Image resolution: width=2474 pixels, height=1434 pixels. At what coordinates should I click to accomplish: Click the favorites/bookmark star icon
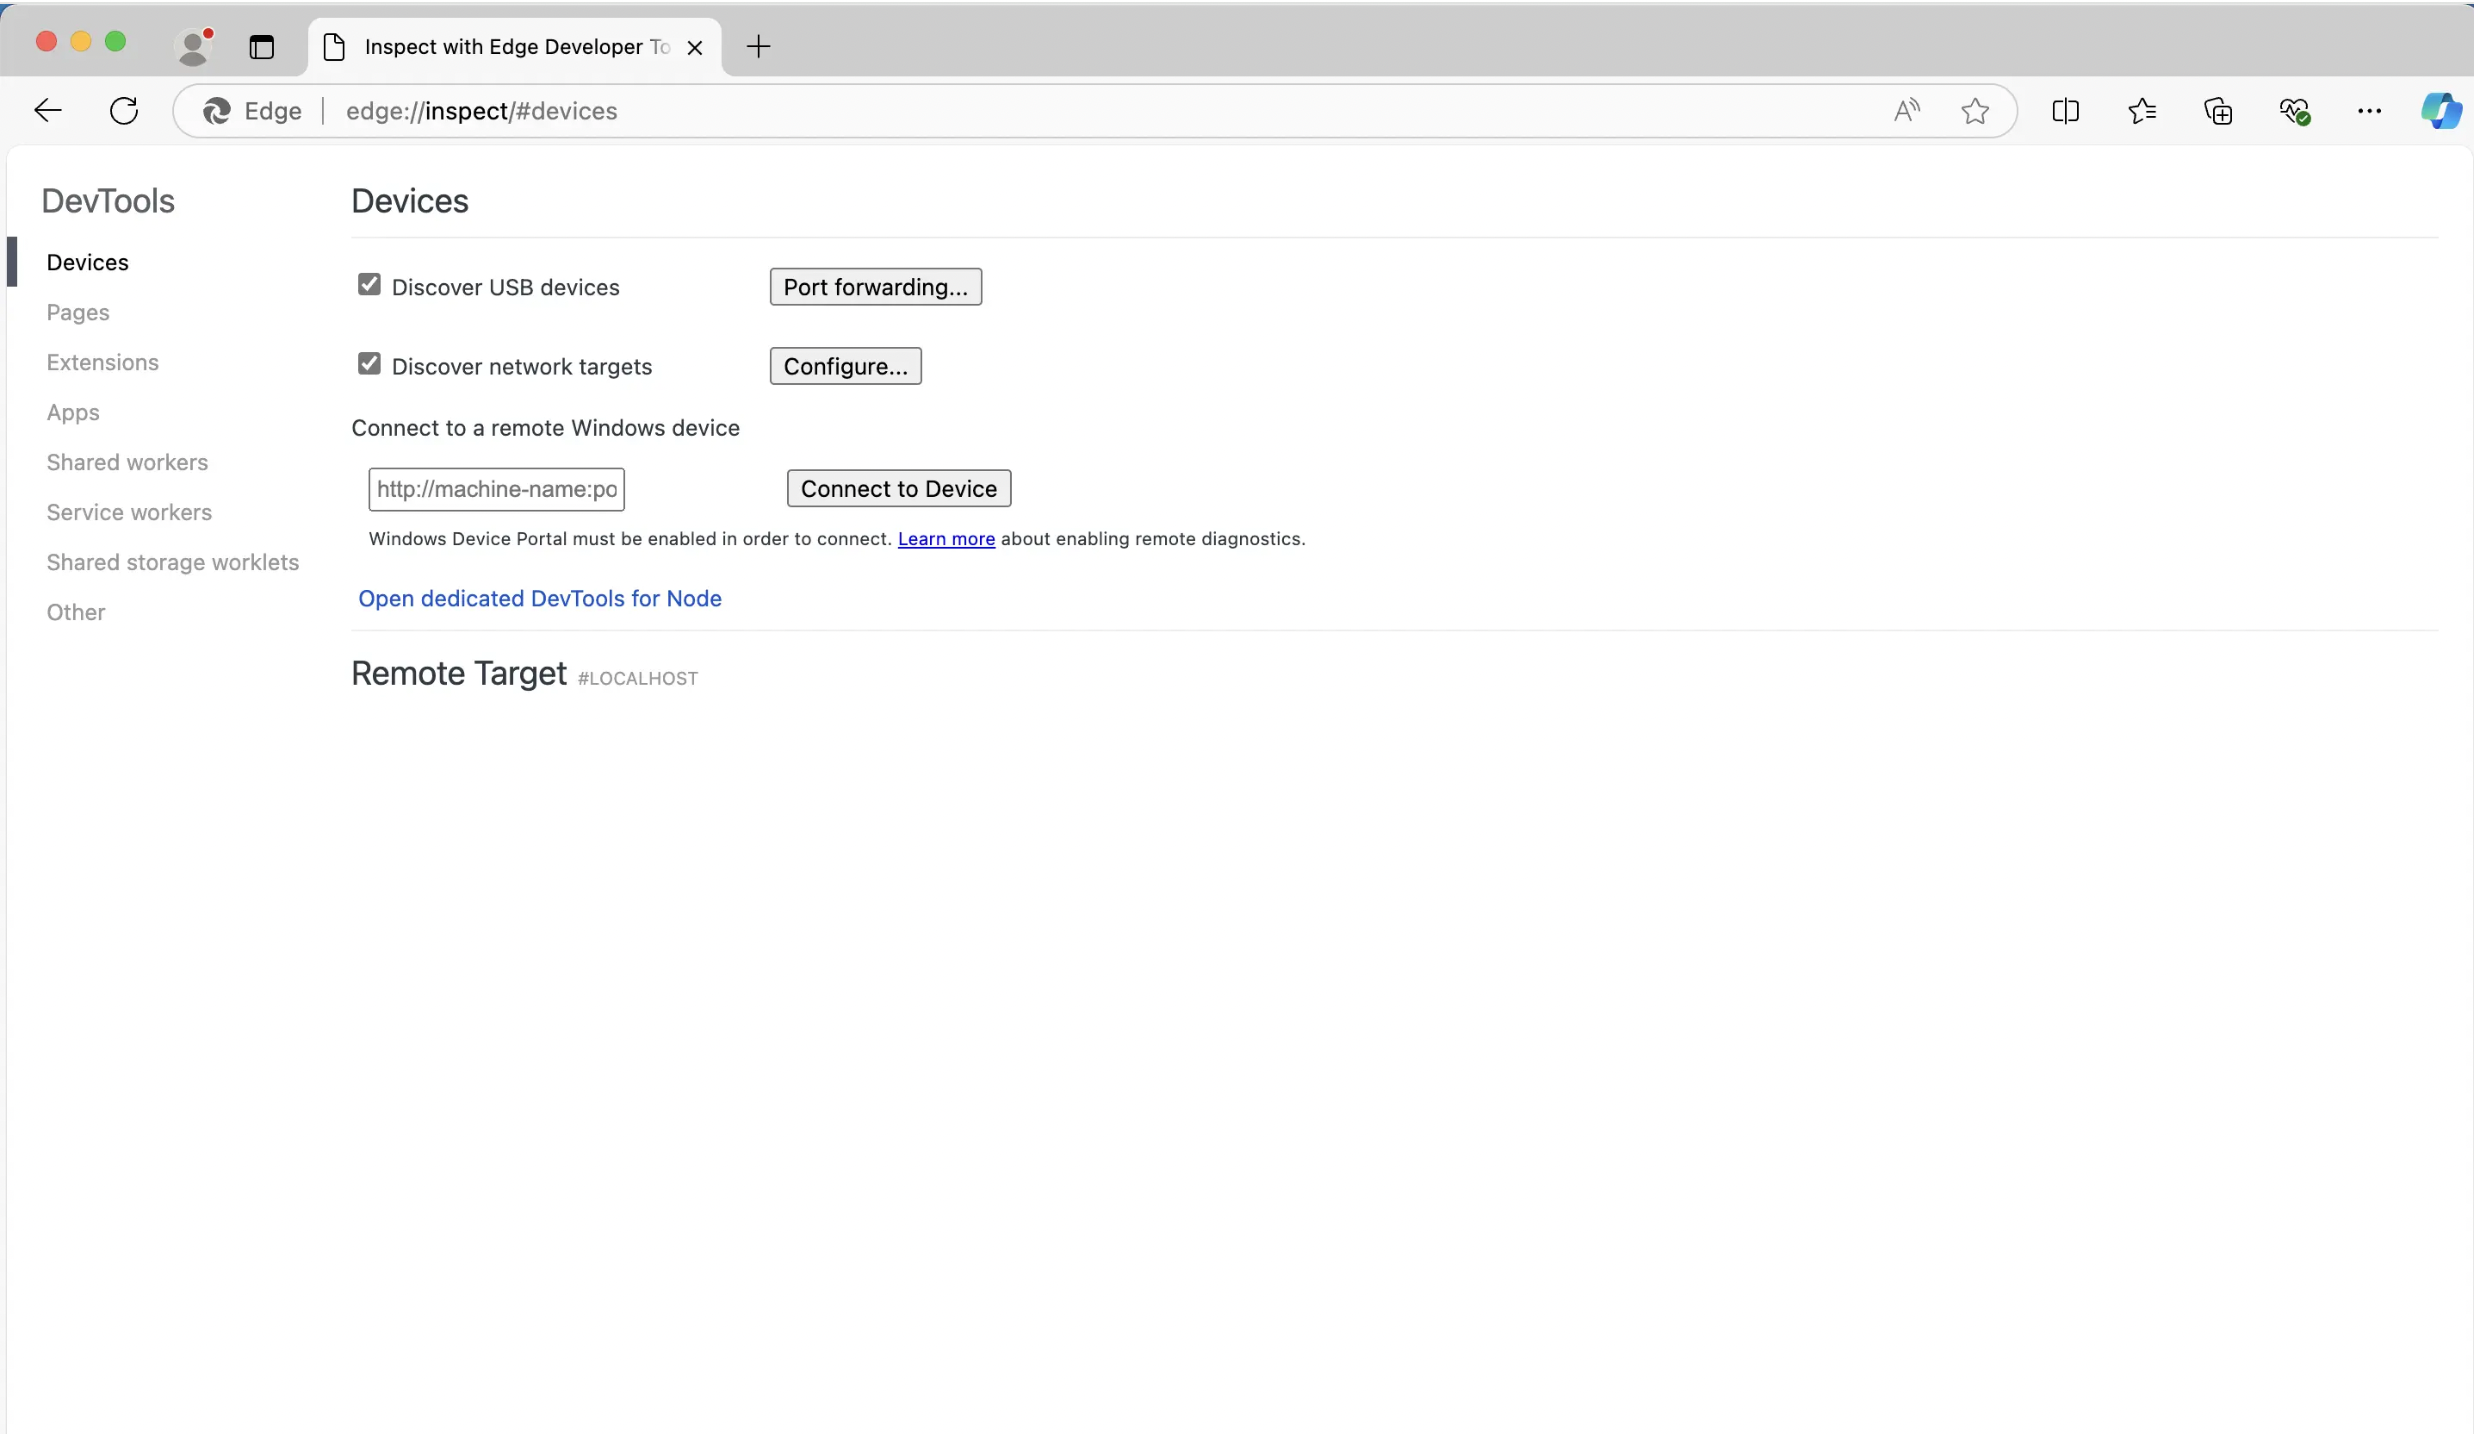1974,111
